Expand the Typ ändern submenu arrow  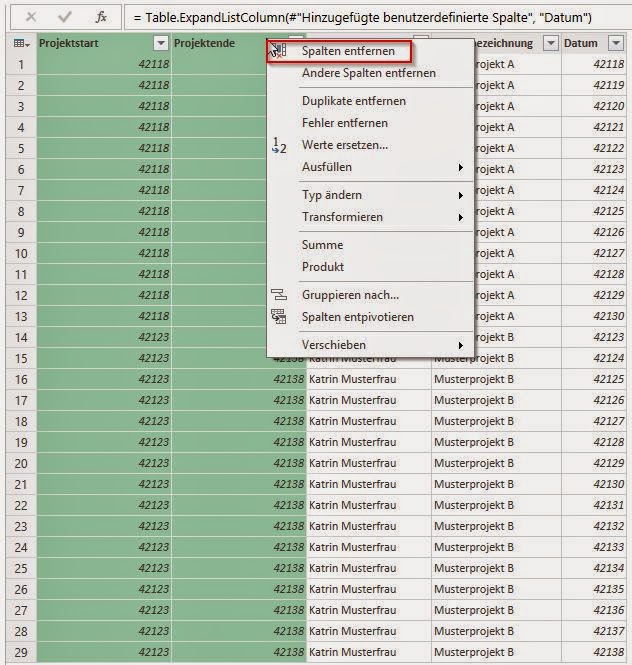click(x=461, y=196)
